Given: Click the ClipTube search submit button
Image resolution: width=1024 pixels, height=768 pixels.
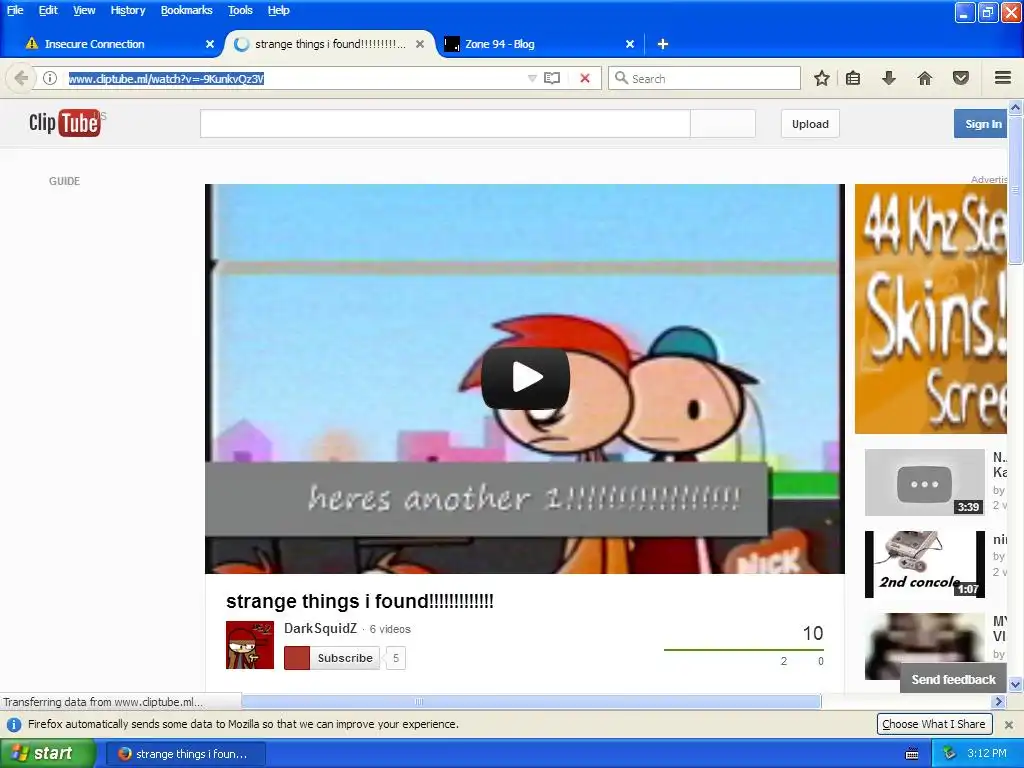Looking at the screenshot, I should tap(723, 123).
